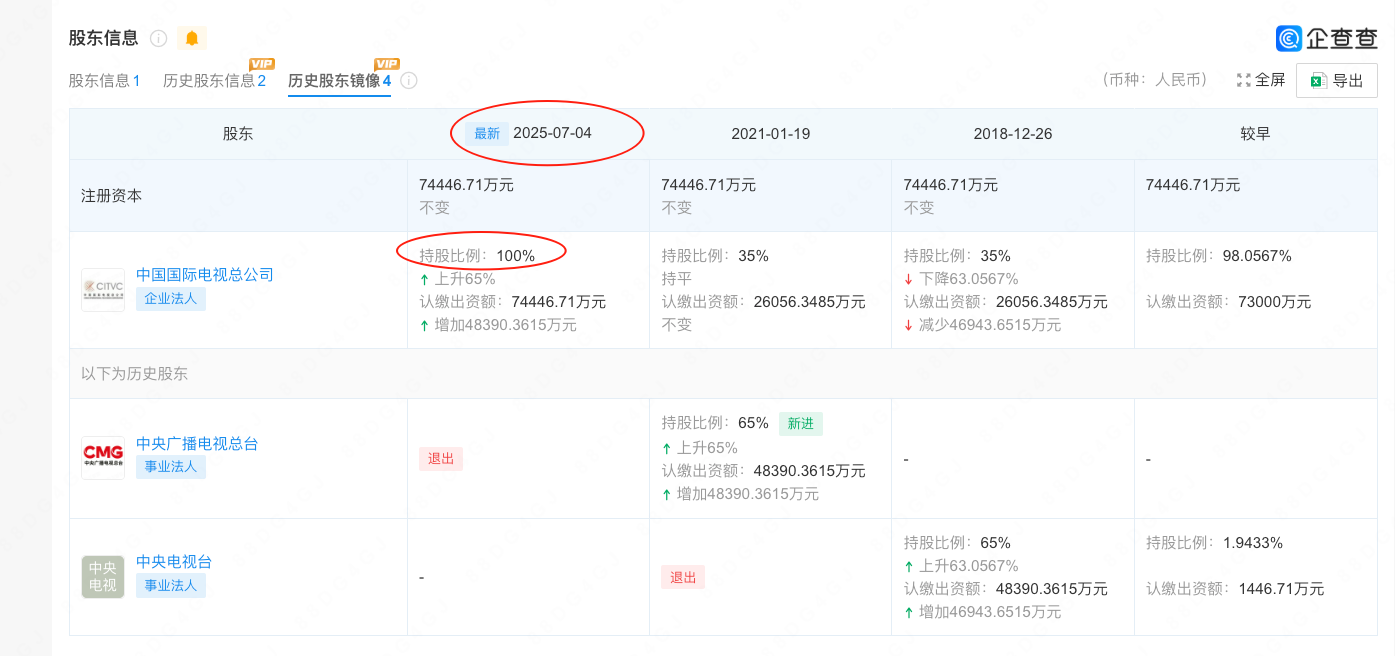Click the 股东 column header

(238, 133)
